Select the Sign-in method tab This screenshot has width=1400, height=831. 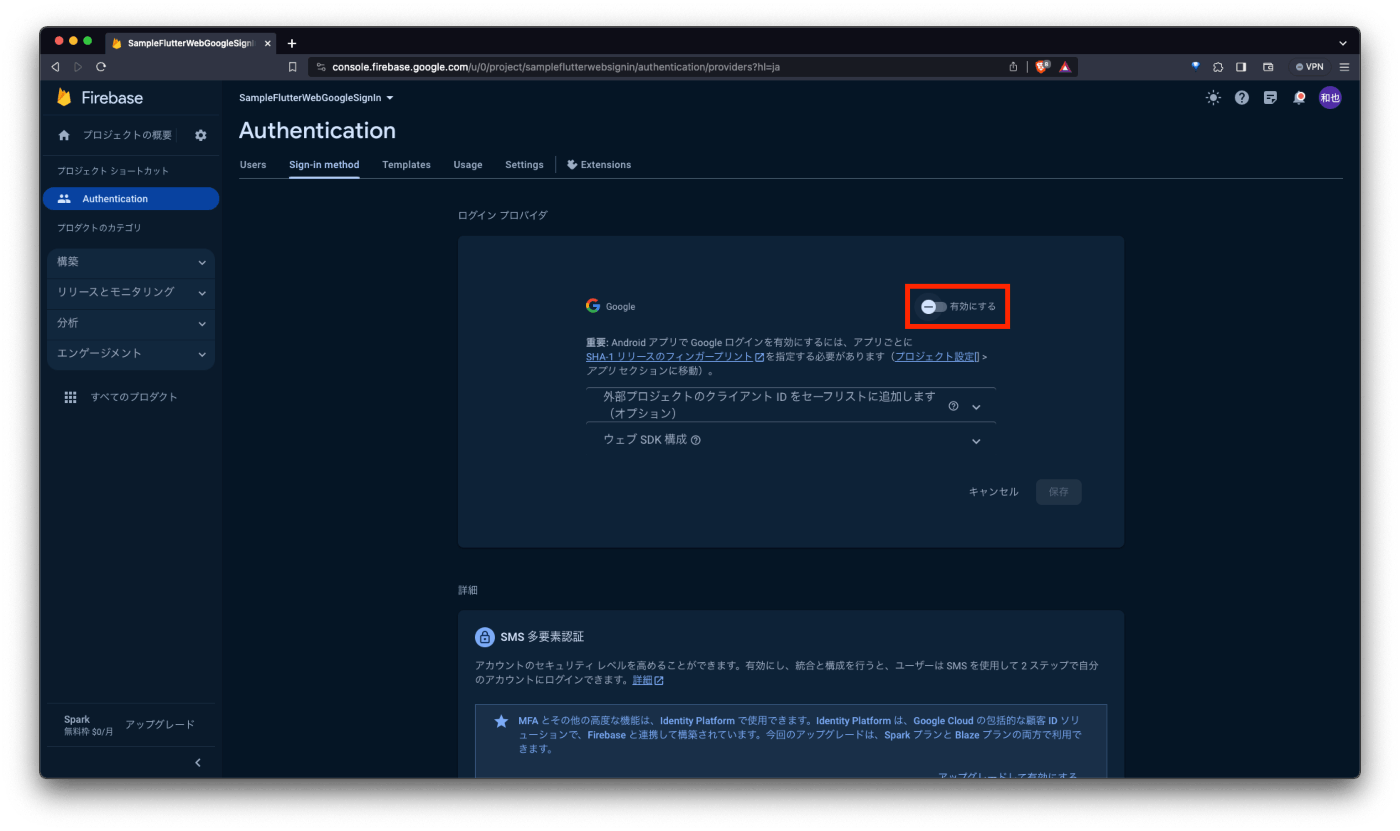[x=324, y=165]
